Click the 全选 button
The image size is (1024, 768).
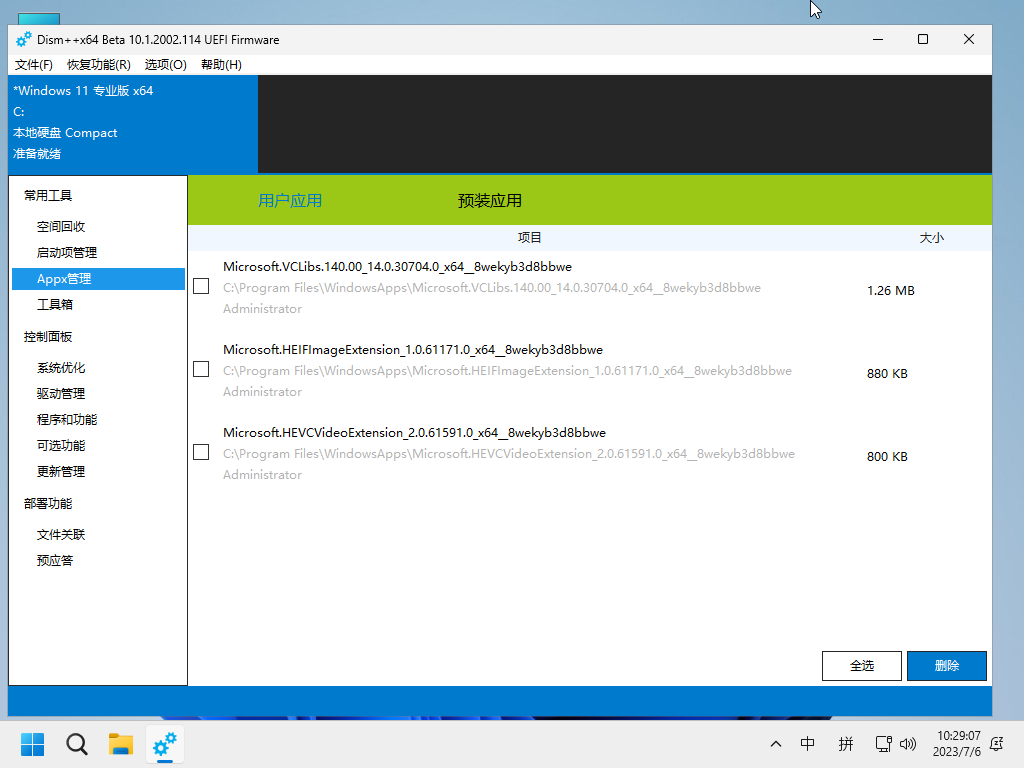861,665
